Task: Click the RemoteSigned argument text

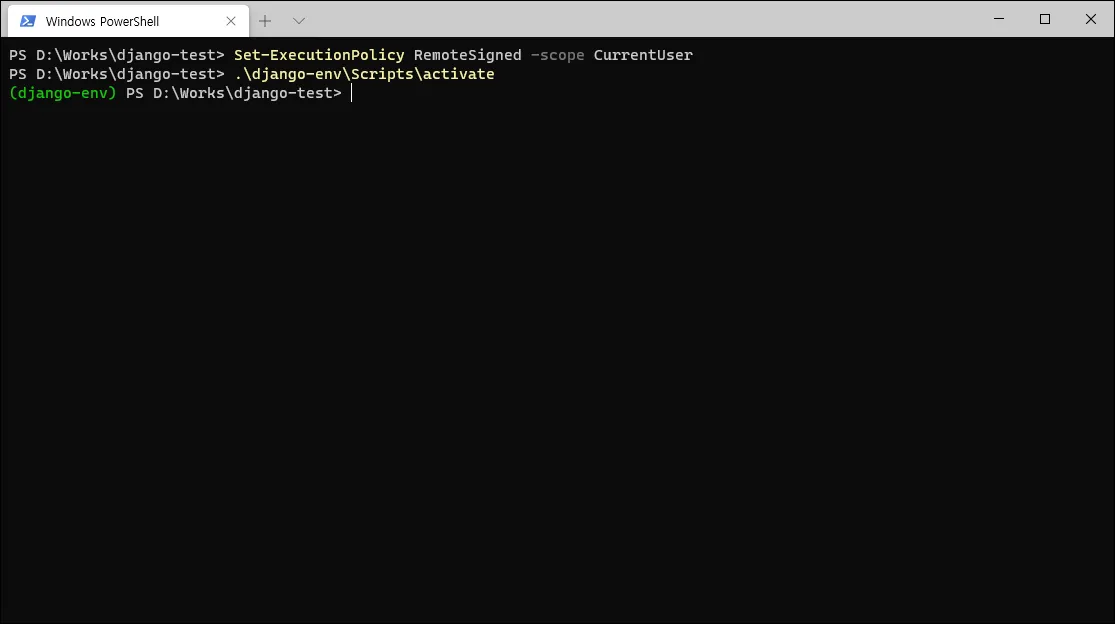Action: pos(468,55)
